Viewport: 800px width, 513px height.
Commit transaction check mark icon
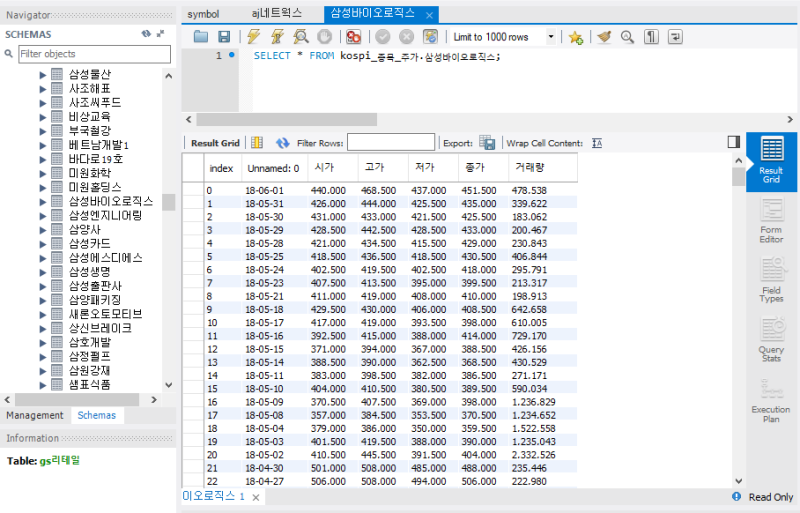[383, 37]
